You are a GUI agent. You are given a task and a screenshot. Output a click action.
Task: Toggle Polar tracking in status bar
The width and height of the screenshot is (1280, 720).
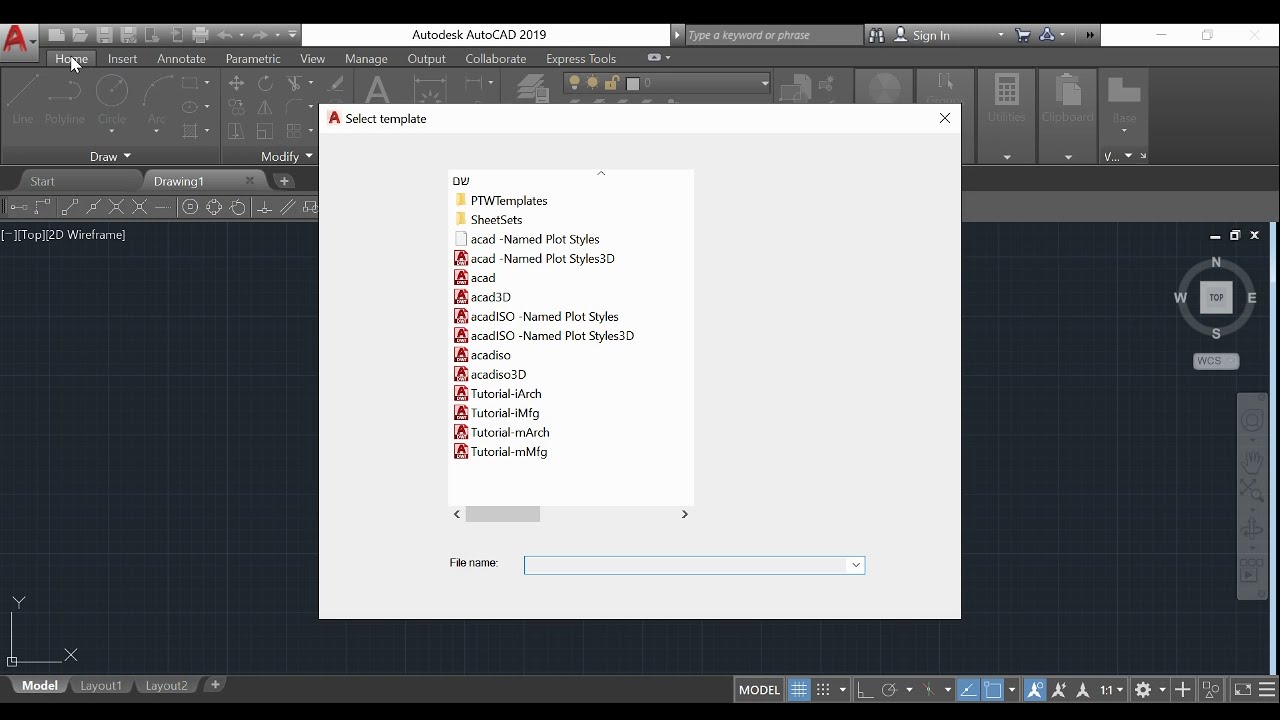(x=889, y=690)
